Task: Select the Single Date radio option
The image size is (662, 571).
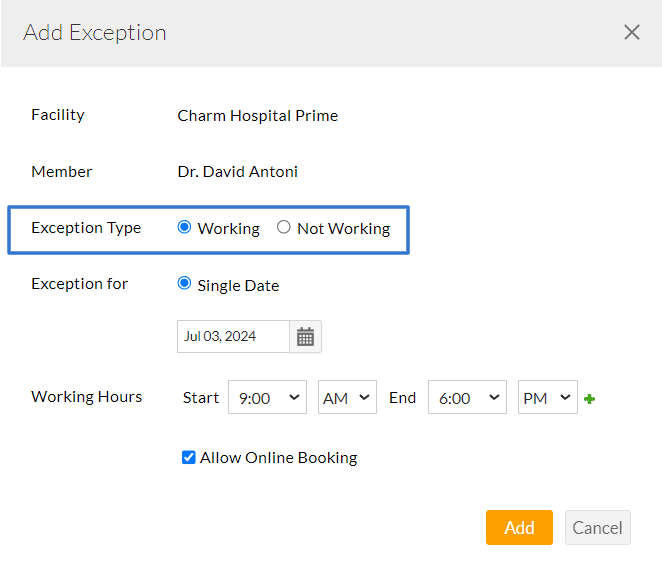Action: pos(184,284)
